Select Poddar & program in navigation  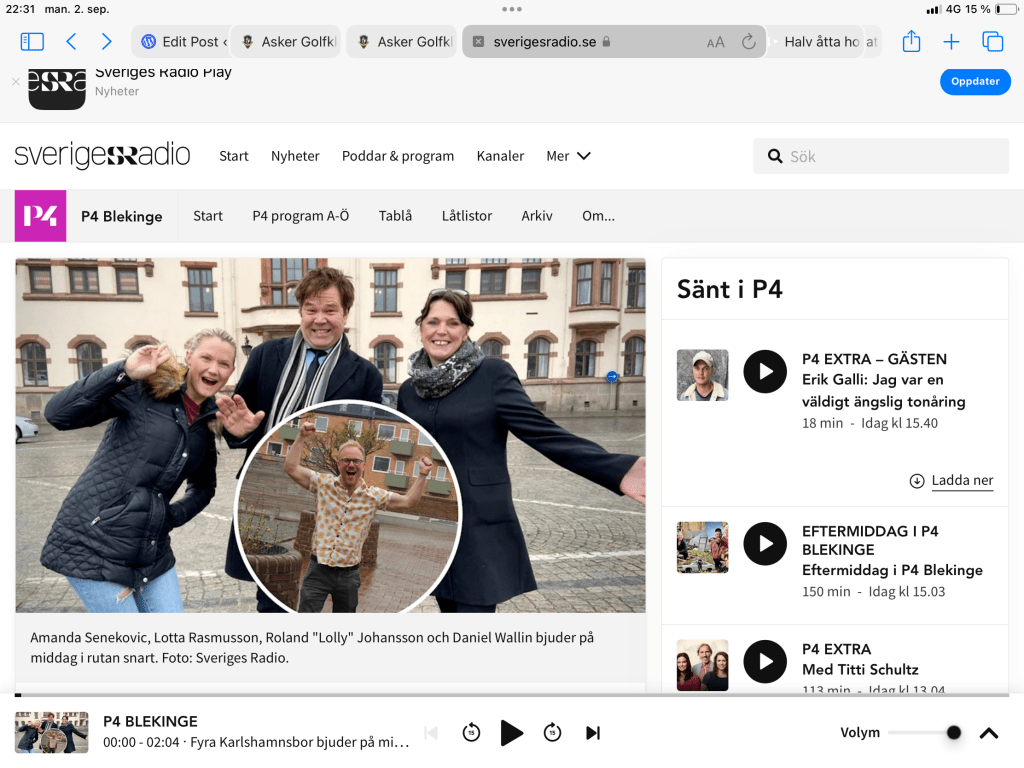397,156
